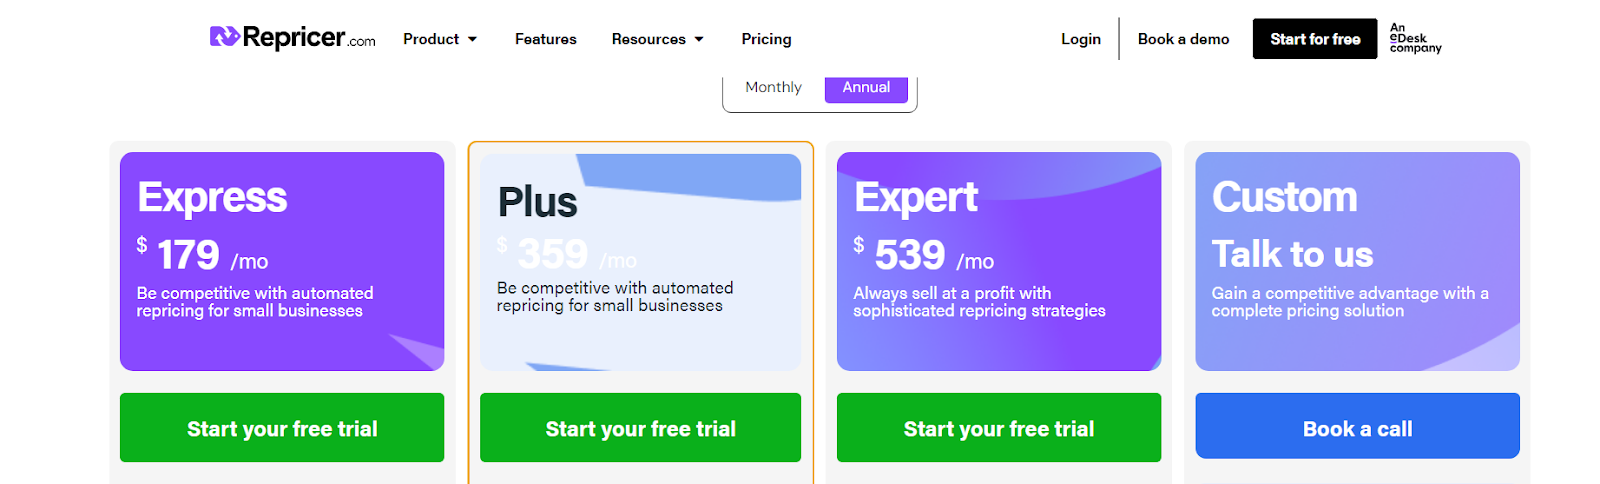The height and width of the screenshot is (484, 1600).
Task: Start free trial for Expert plan
Action: point(999,428)
